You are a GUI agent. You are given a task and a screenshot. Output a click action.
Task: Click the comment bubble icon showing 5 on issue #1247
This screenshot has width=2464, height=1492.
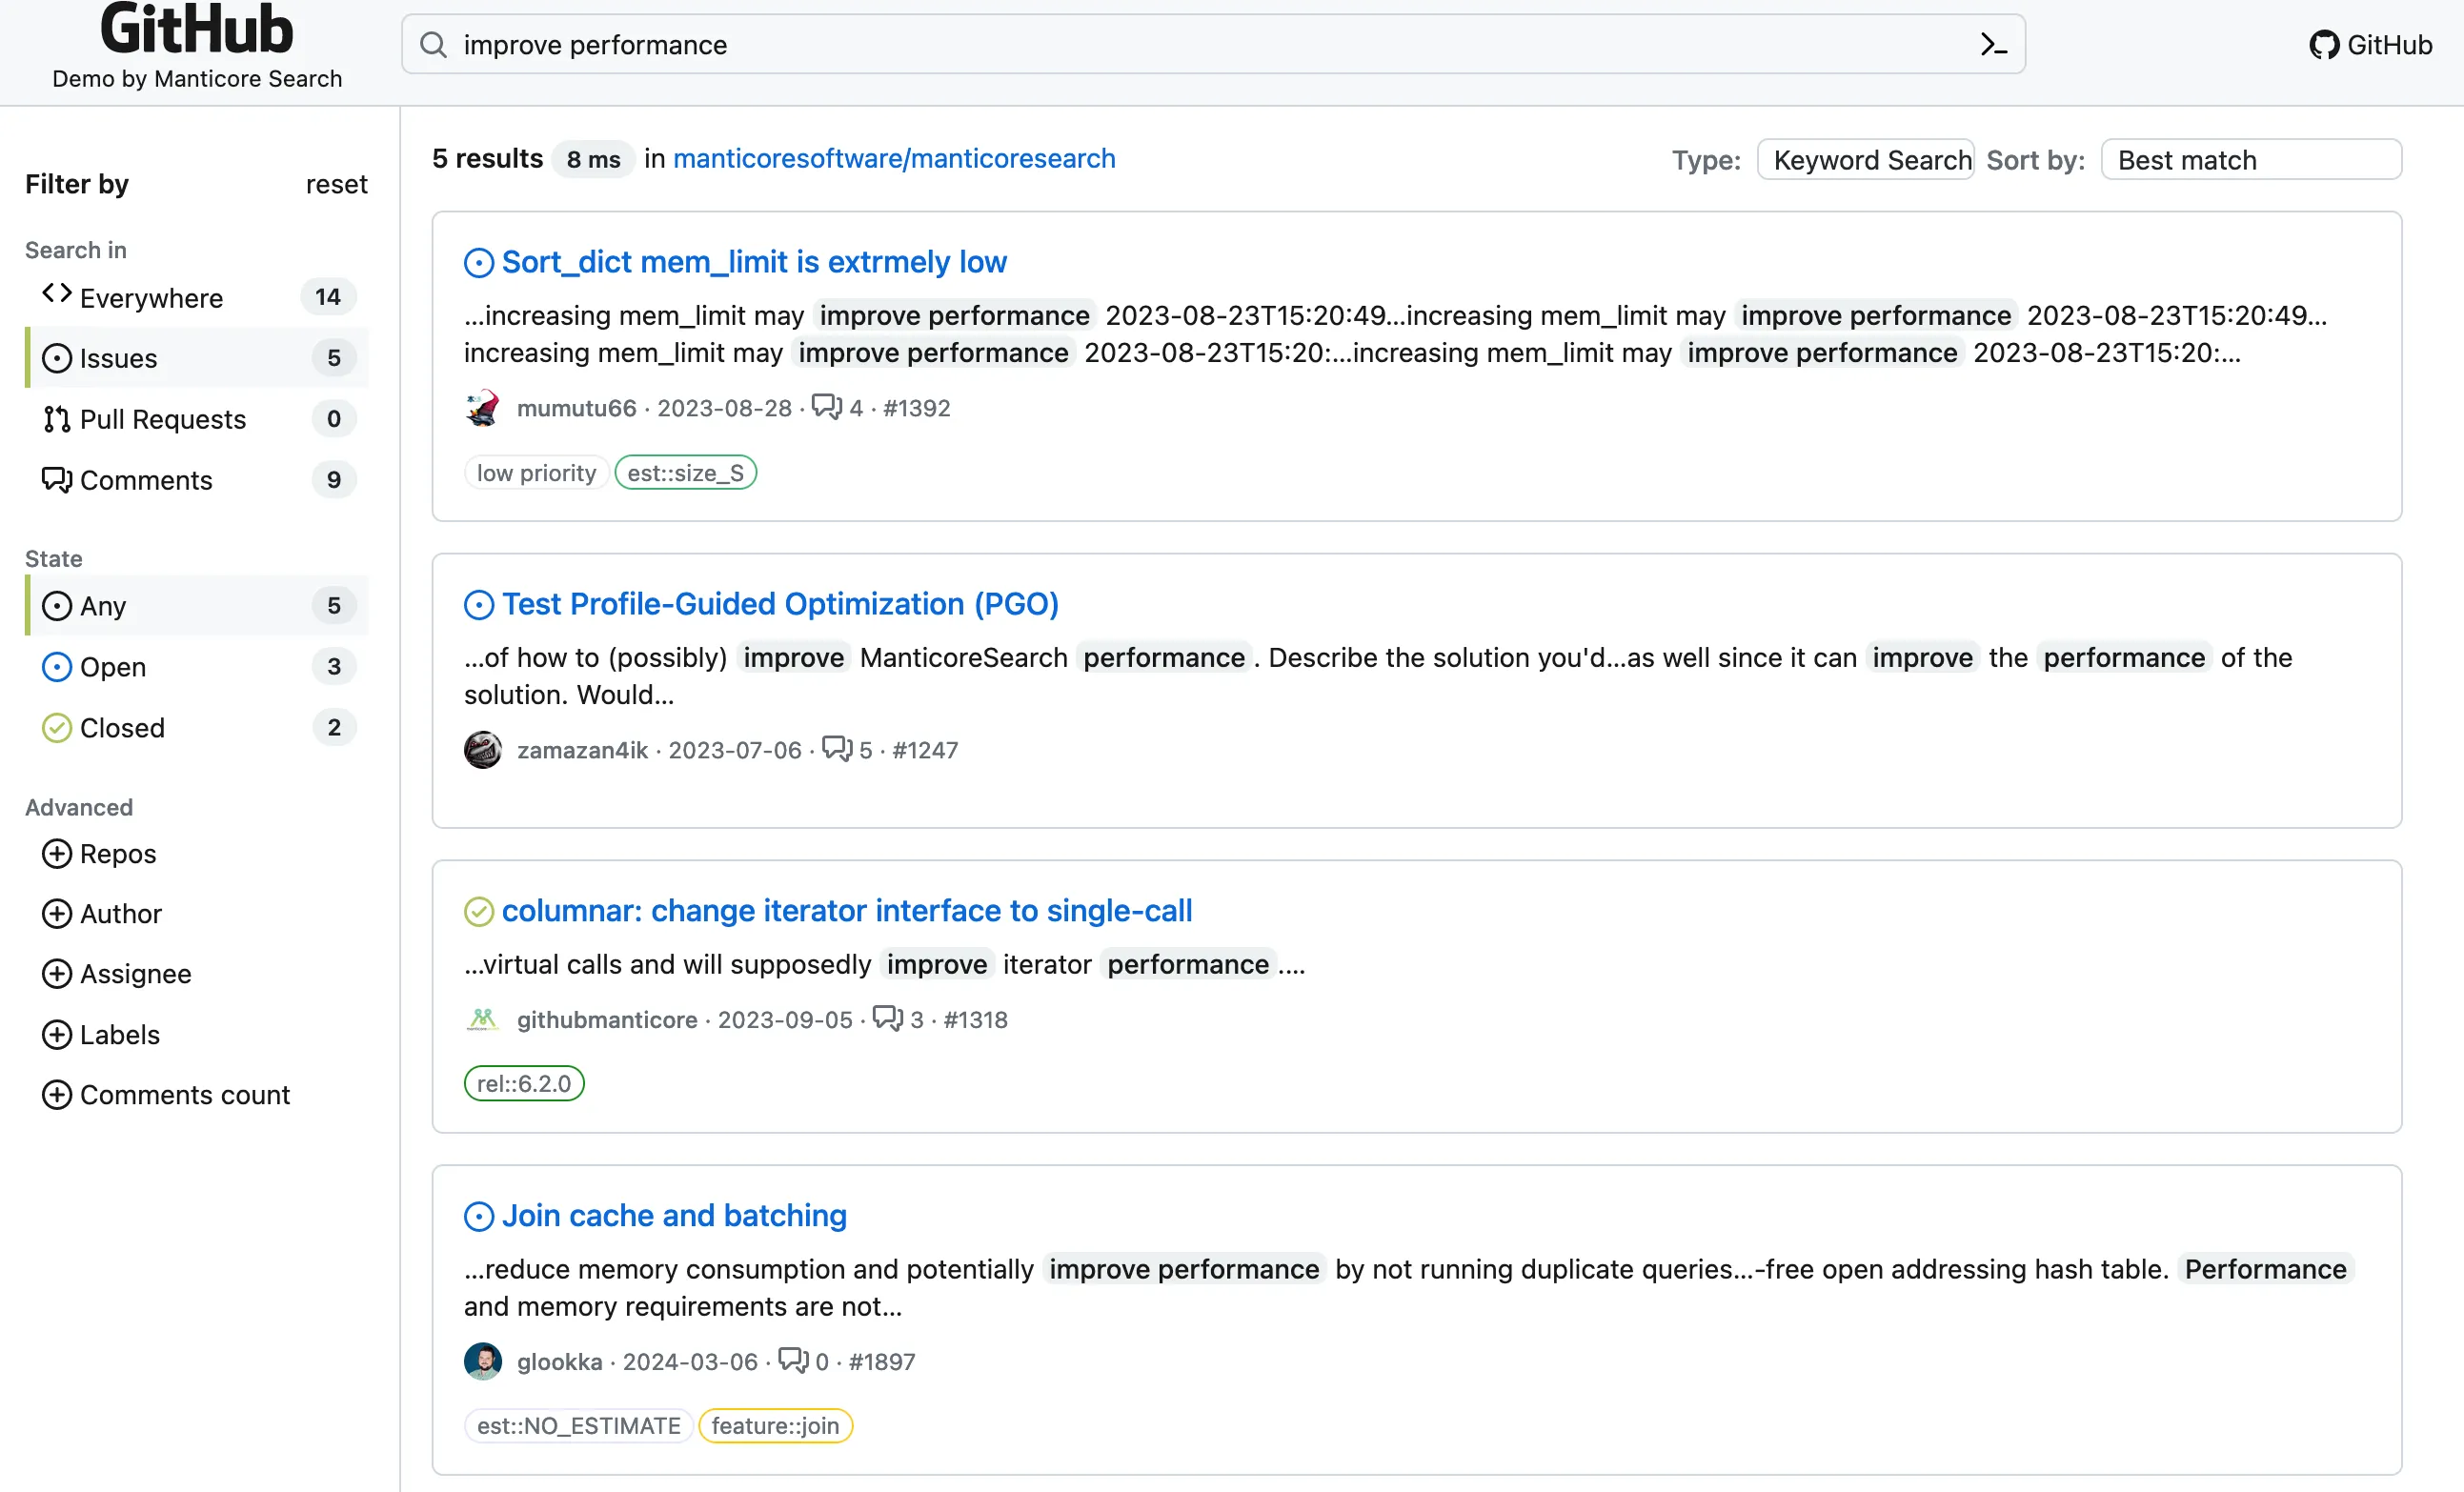pyautogui.click(x=839, y=749)
